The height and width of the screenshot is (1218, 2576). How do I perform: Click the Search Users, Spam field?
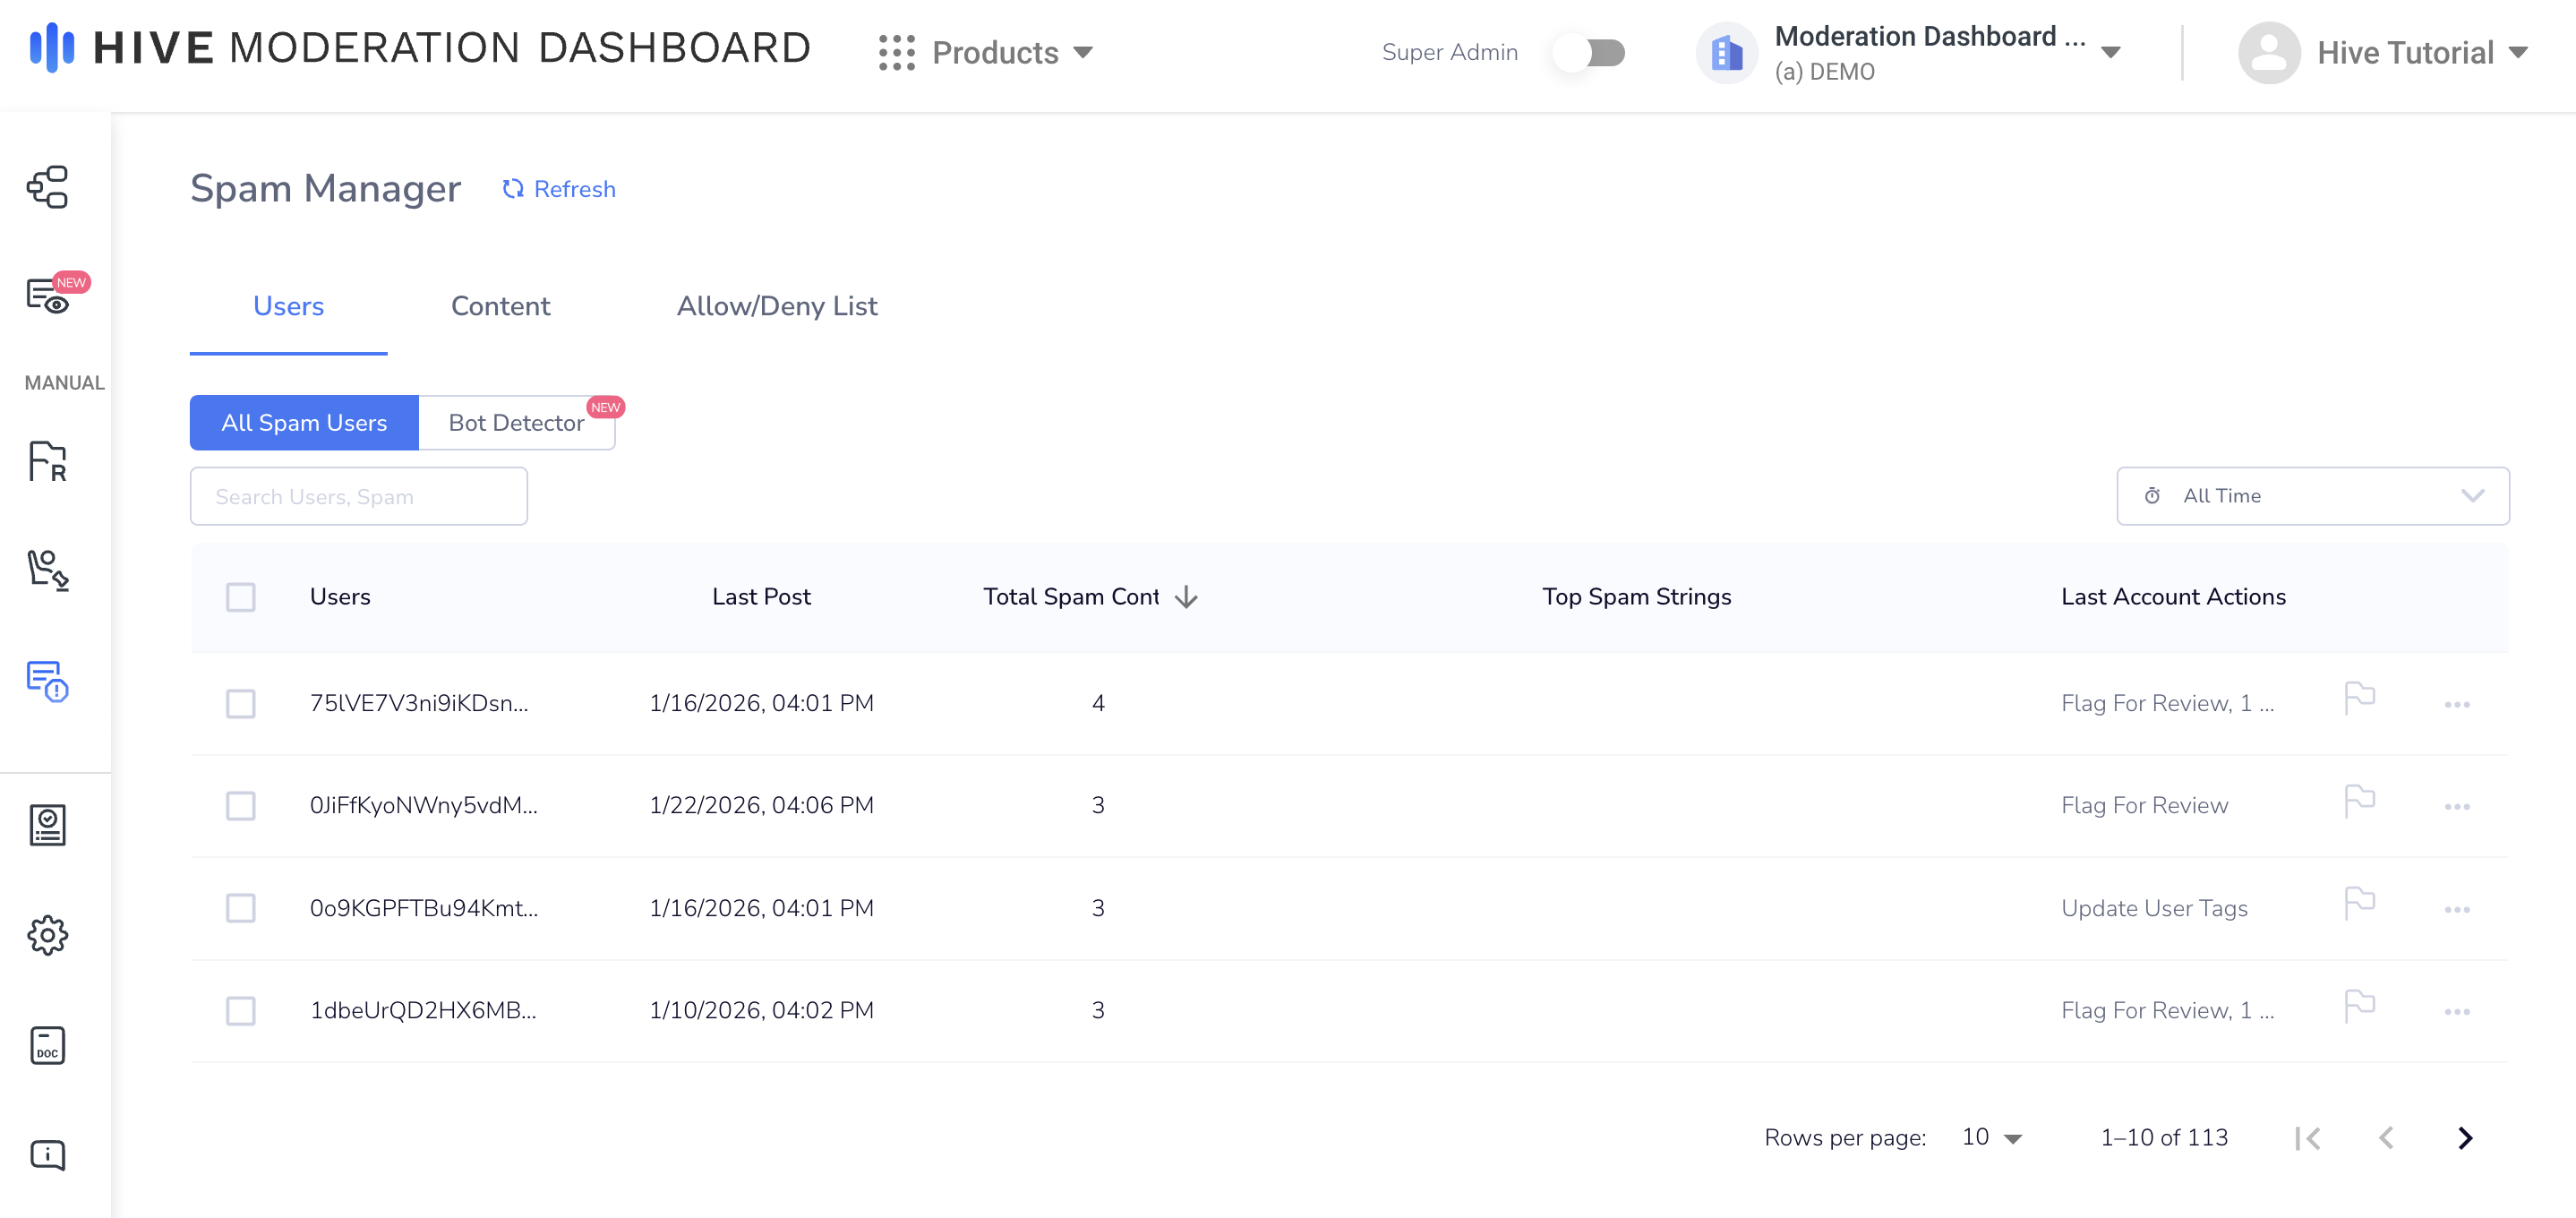(358, 496)
